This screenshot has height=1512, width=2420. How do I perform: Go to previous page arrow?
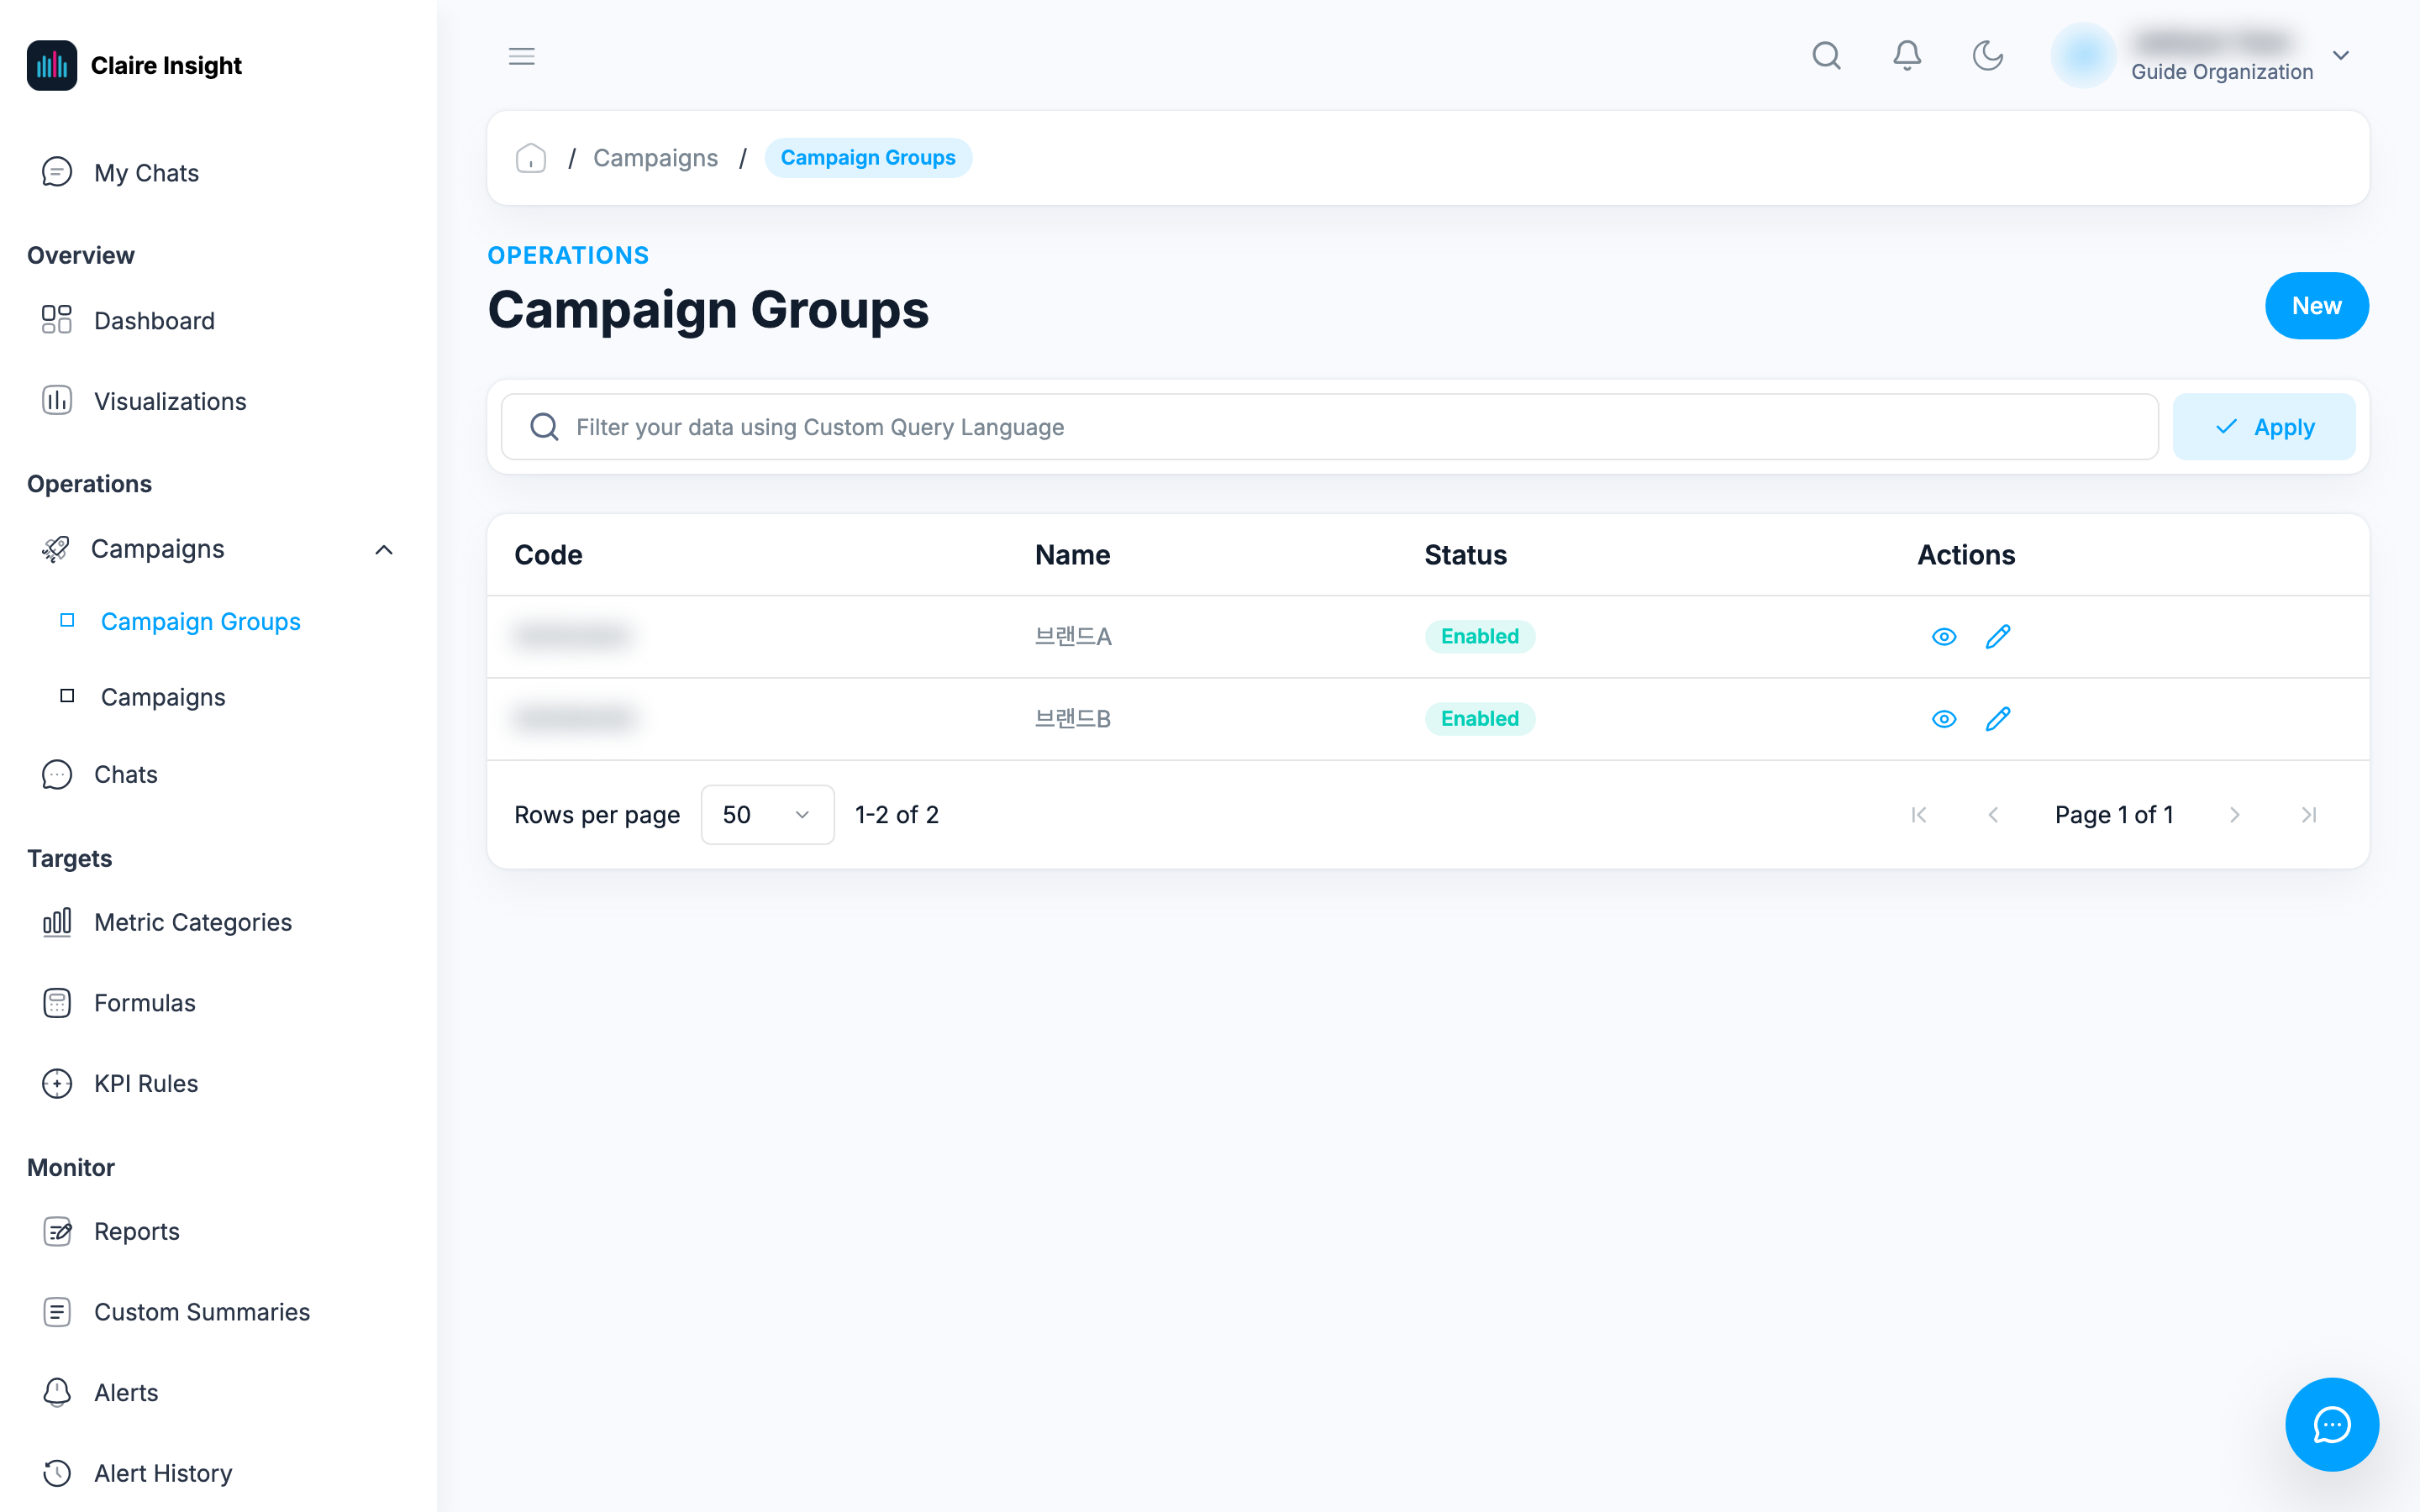[x=1993, y=815]
